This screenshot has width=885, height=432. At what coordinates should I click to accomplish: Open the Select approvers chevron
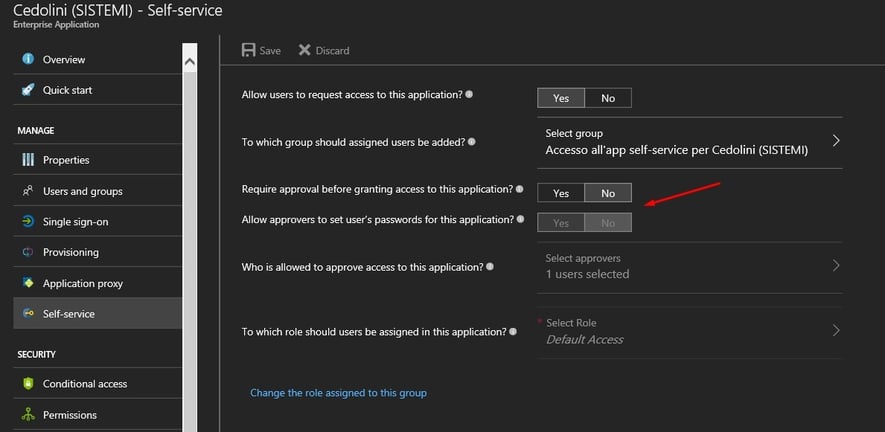coord(836,266)
